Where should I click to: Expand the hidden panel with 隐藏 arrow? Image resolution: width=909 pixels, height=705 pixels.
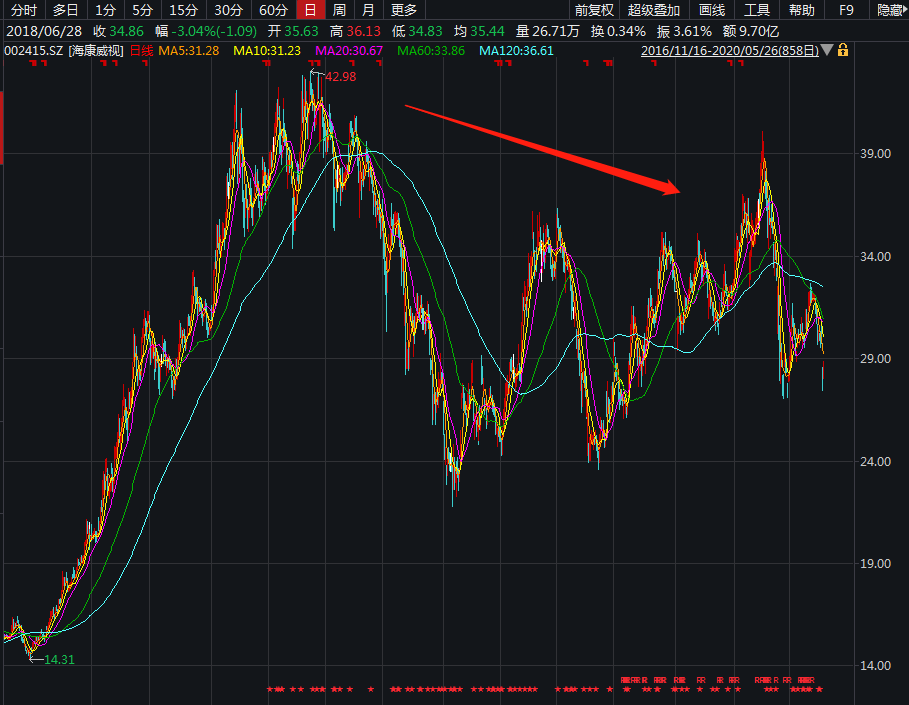(890, 10)
